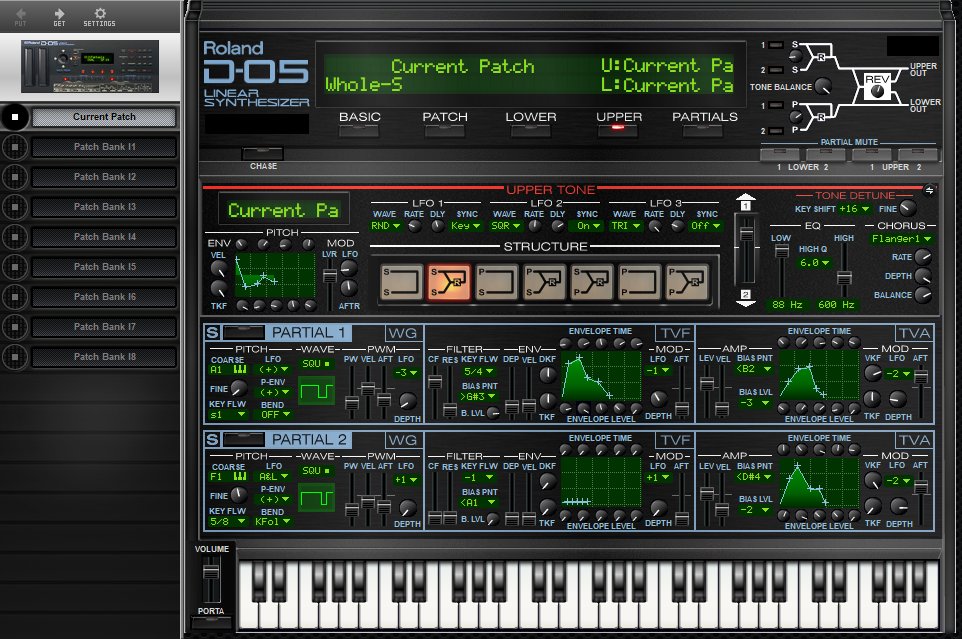Viewport: 962px width, 639px height.
Task: Select the highlighted S-S ring modulator structure
Action: (x=449, y=281)
